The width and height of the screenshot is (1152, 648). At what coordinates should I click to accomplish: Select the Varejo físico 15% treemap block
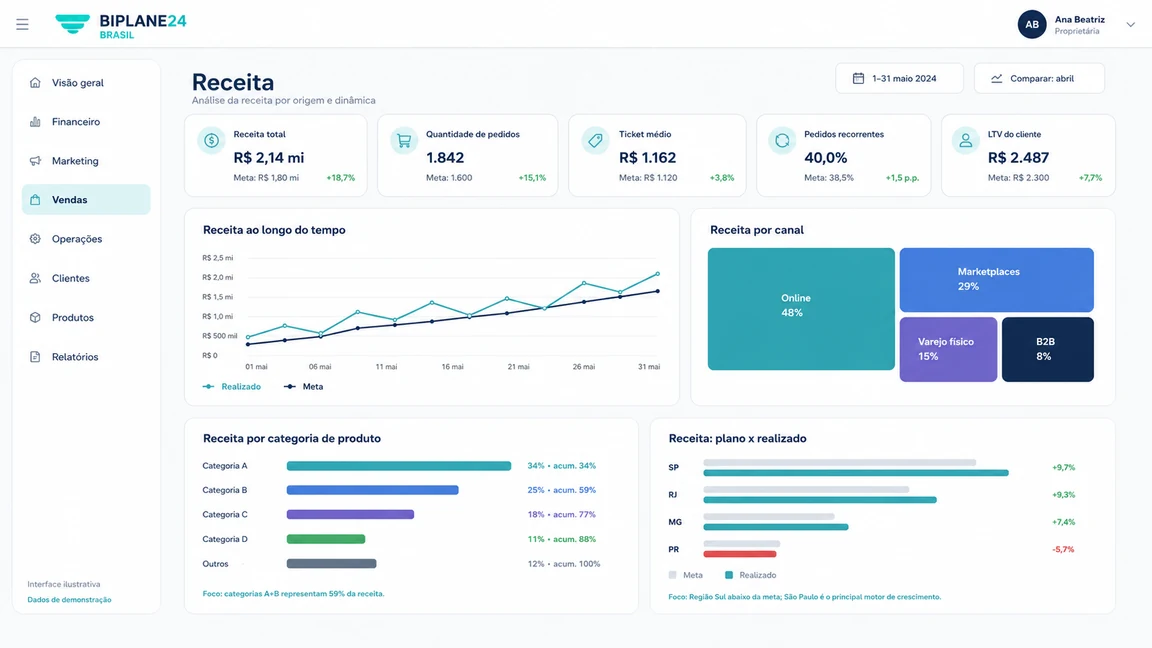pyautogui.click(x=948, y=349)
